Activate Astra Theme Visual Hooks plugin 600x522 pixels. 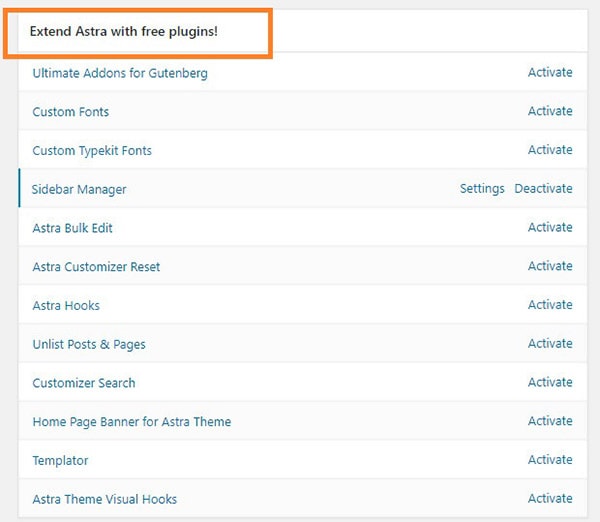pyautogui.click(x=550, y=499)
